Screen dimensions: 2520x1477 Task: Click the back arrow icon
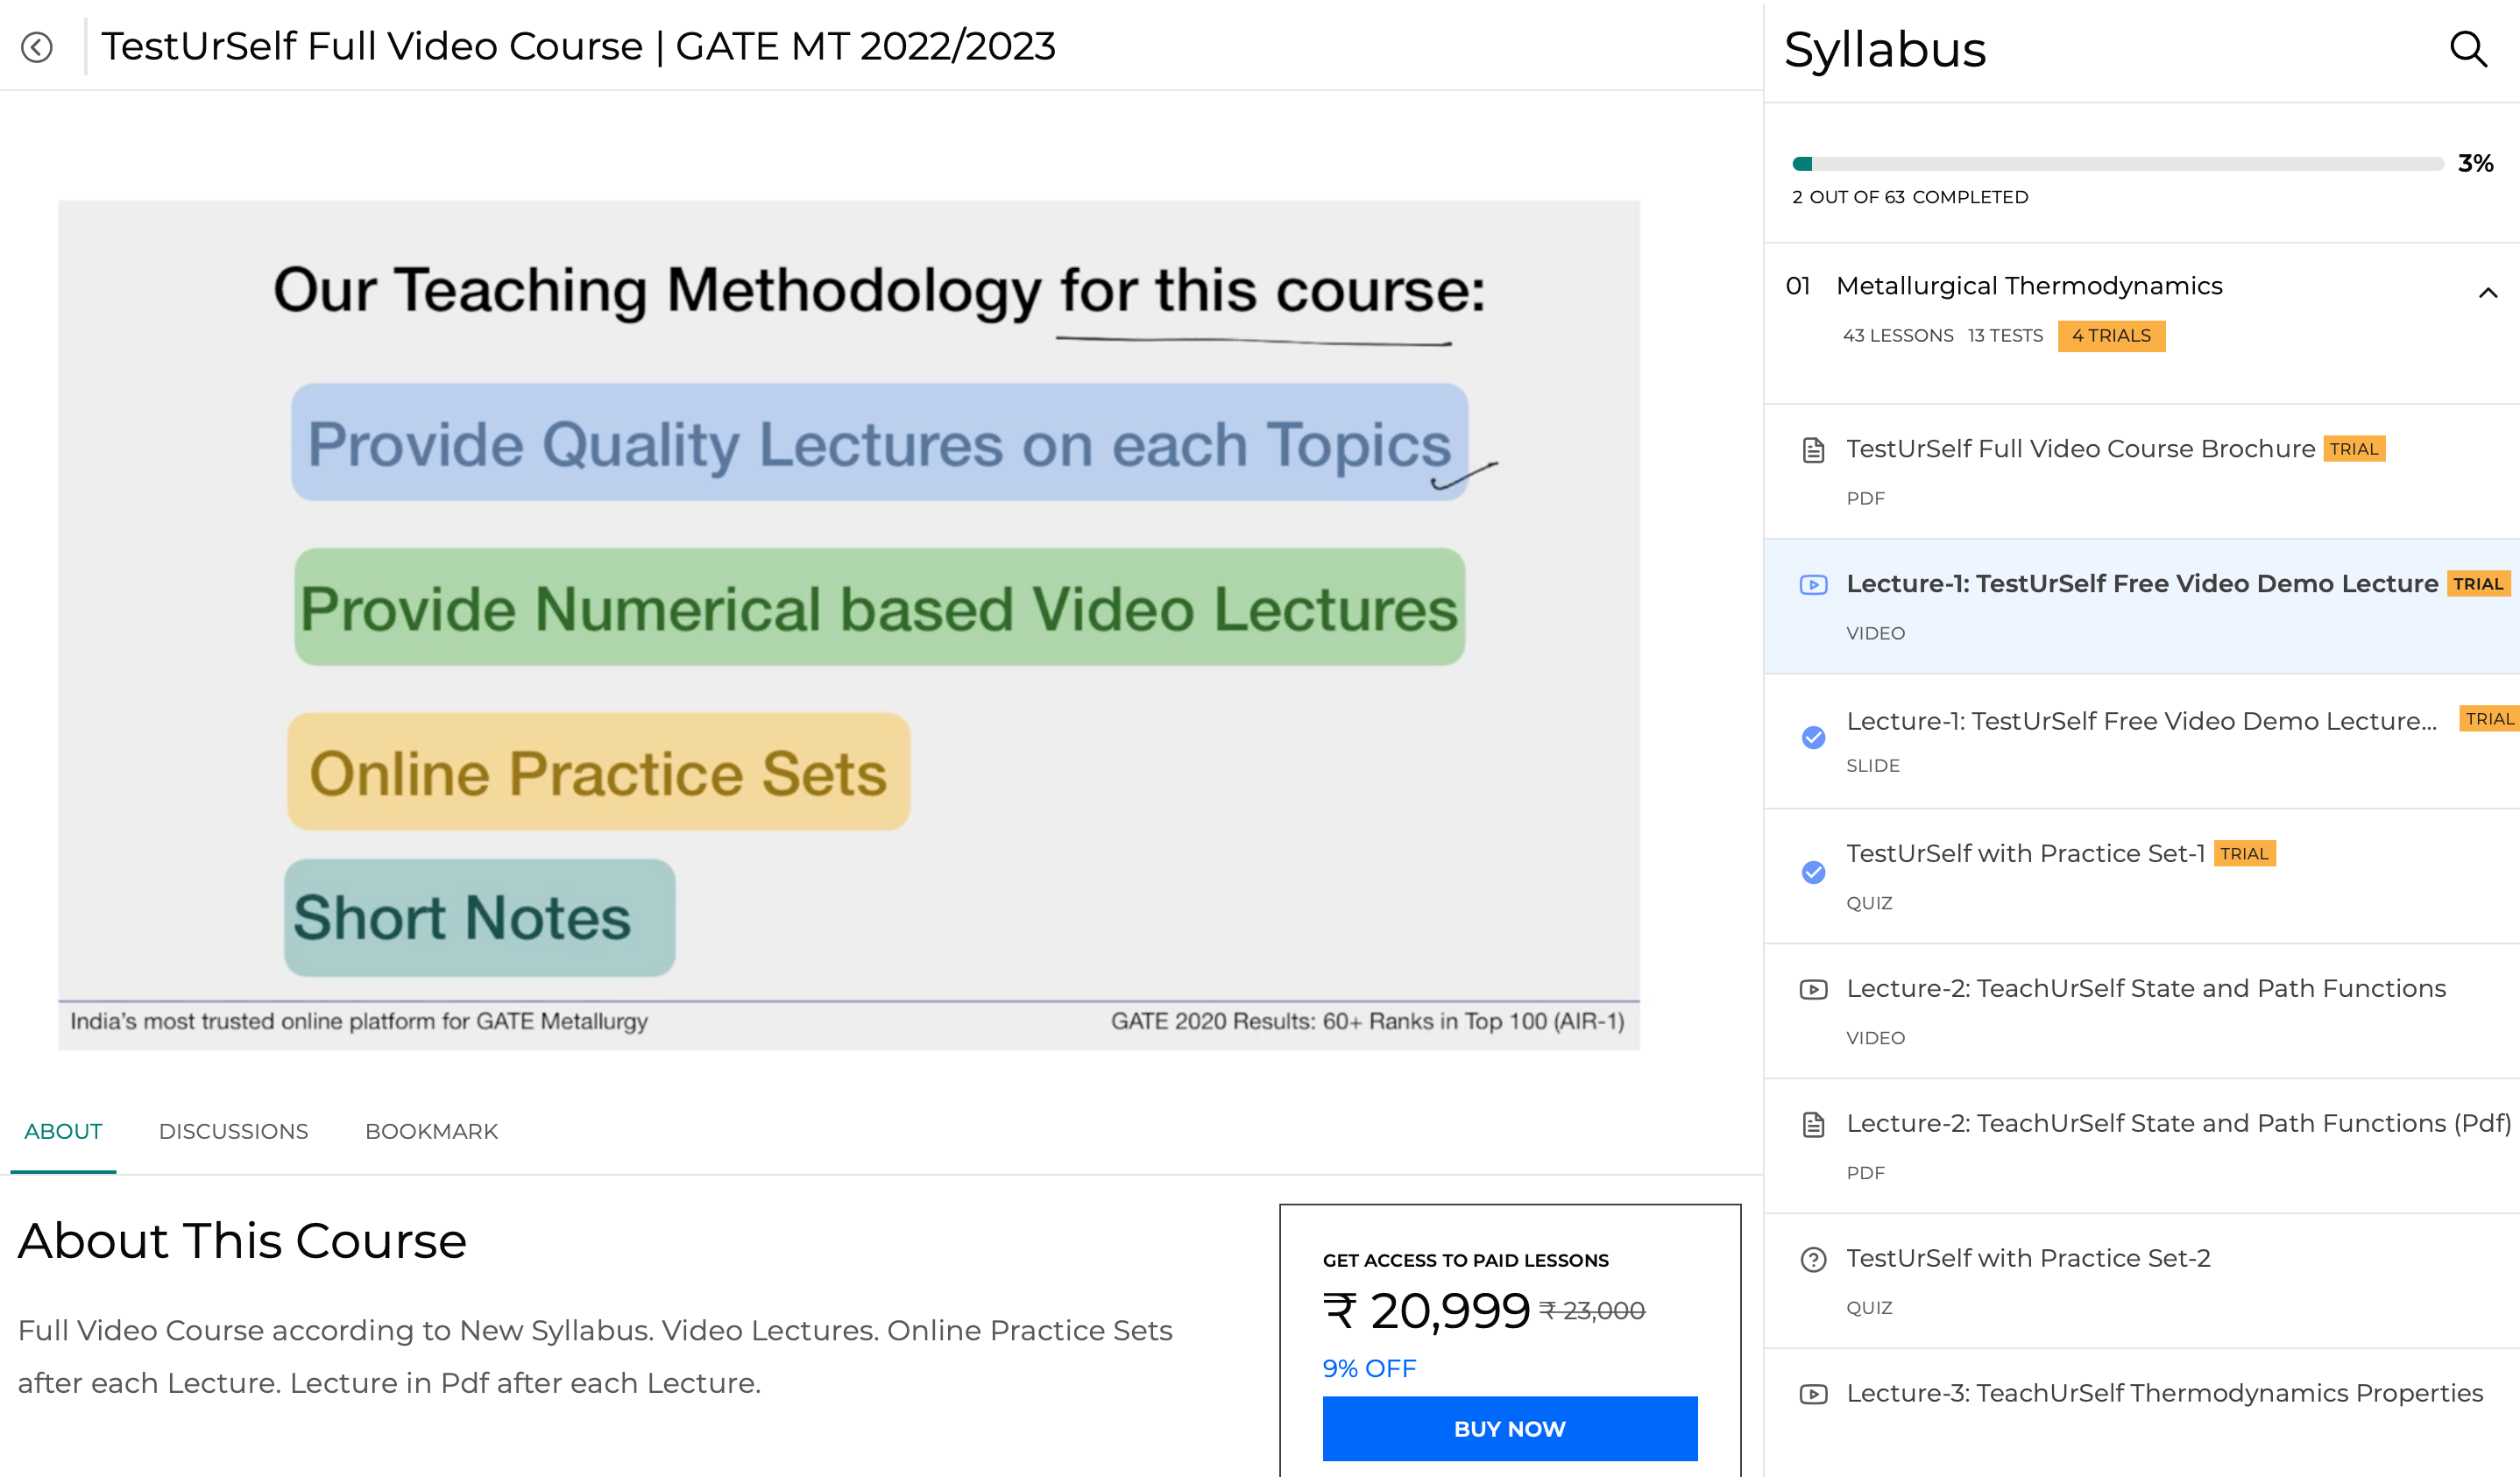(x=37, y=47)
